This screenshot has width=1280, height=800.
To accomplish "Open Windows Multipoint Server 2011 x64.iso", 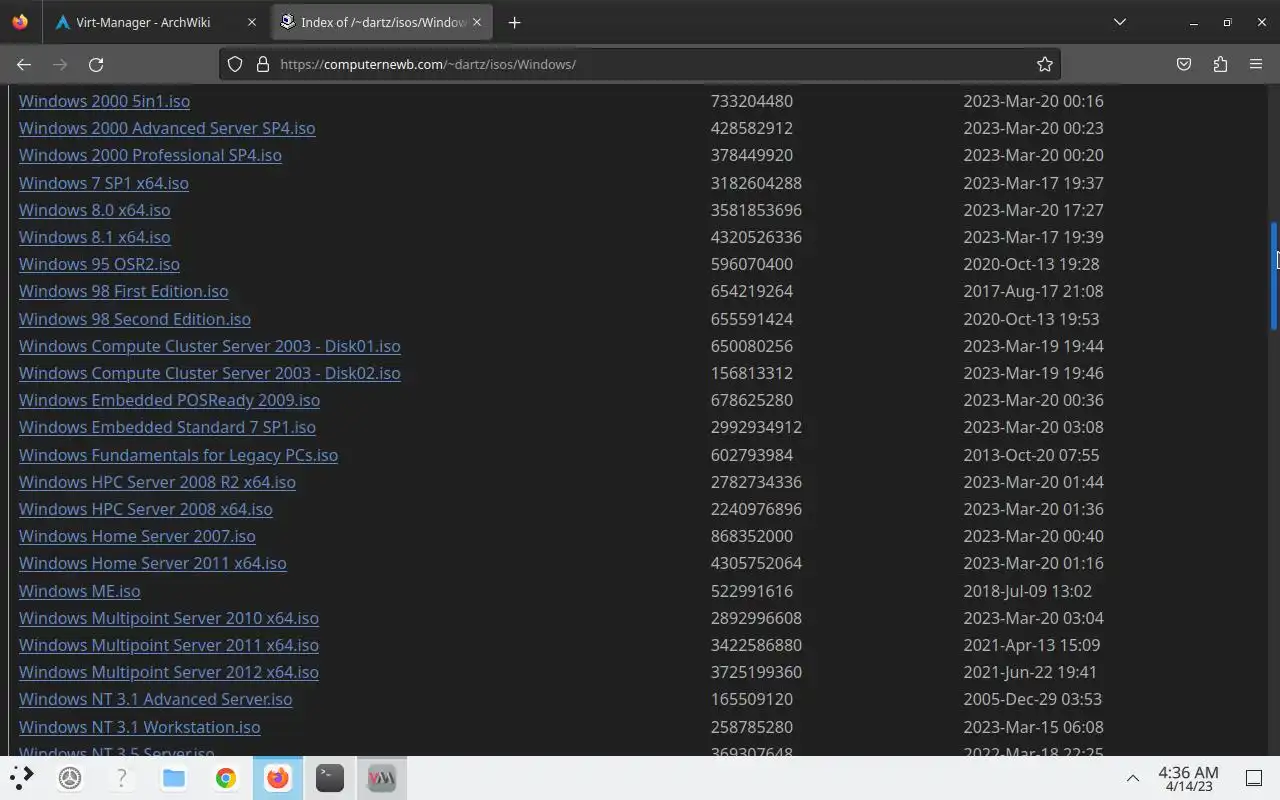I will click(x=169, y=645).
